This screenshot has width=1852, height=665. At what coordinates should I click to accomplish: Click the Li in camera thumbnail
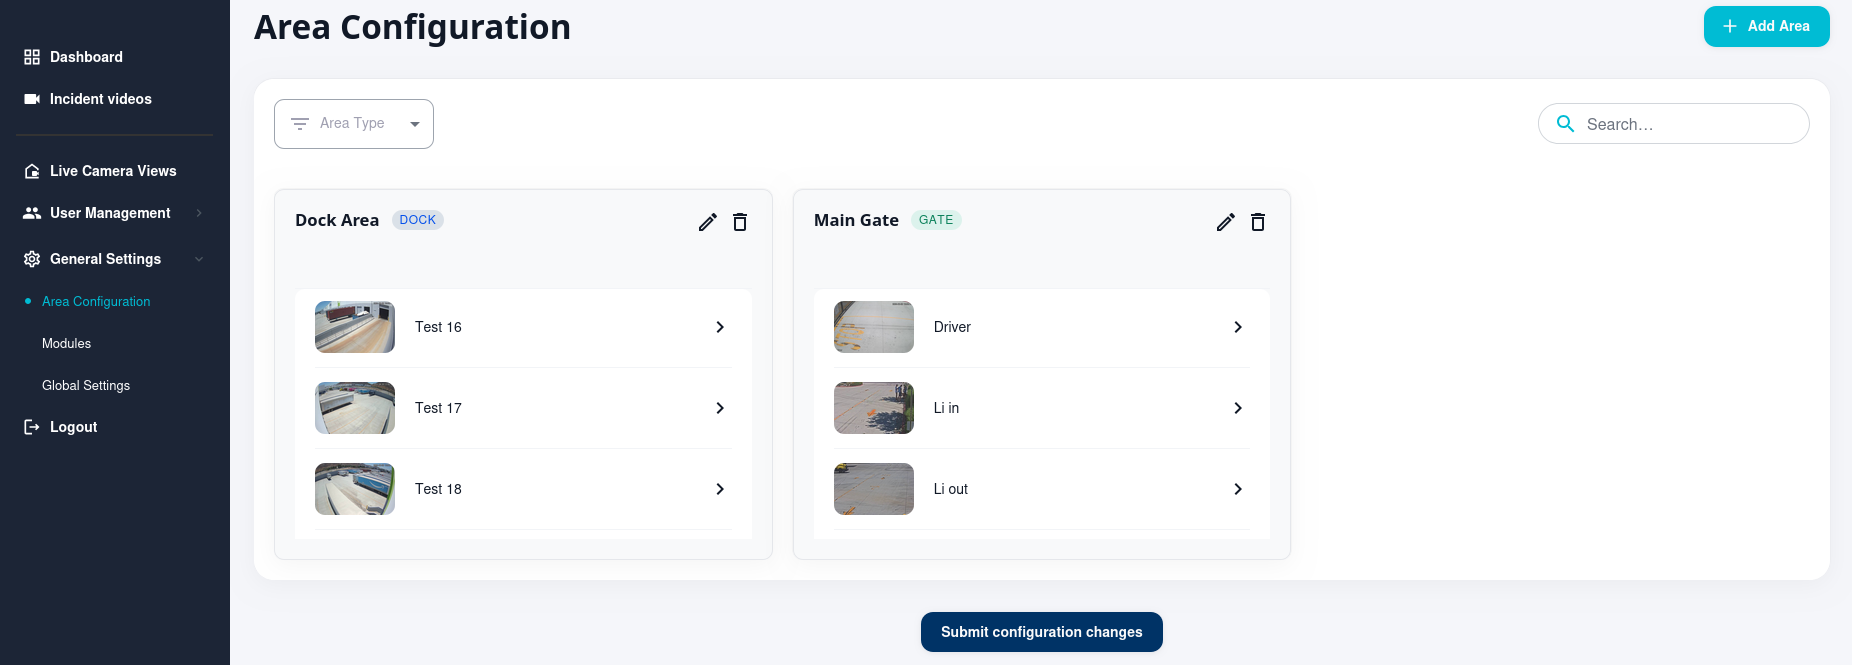pyautogui.click(x=874, y=408)
